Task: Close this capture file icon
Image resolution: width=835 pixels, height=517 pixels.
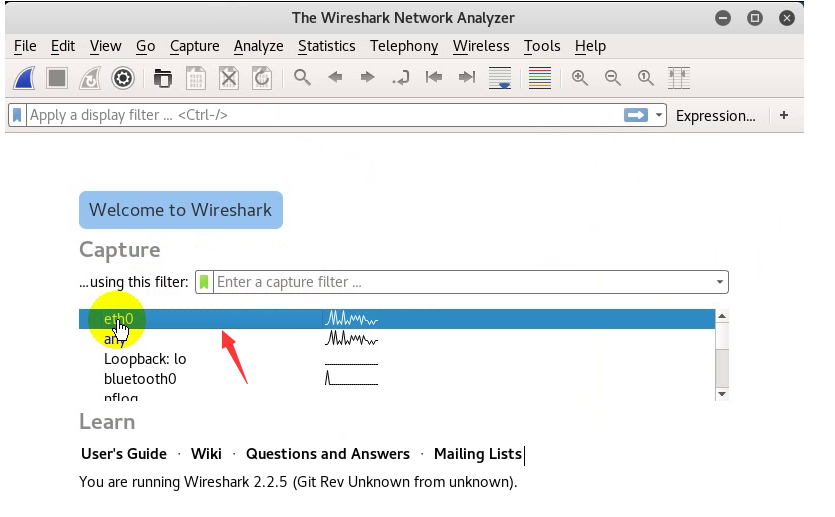Action: 228,78
